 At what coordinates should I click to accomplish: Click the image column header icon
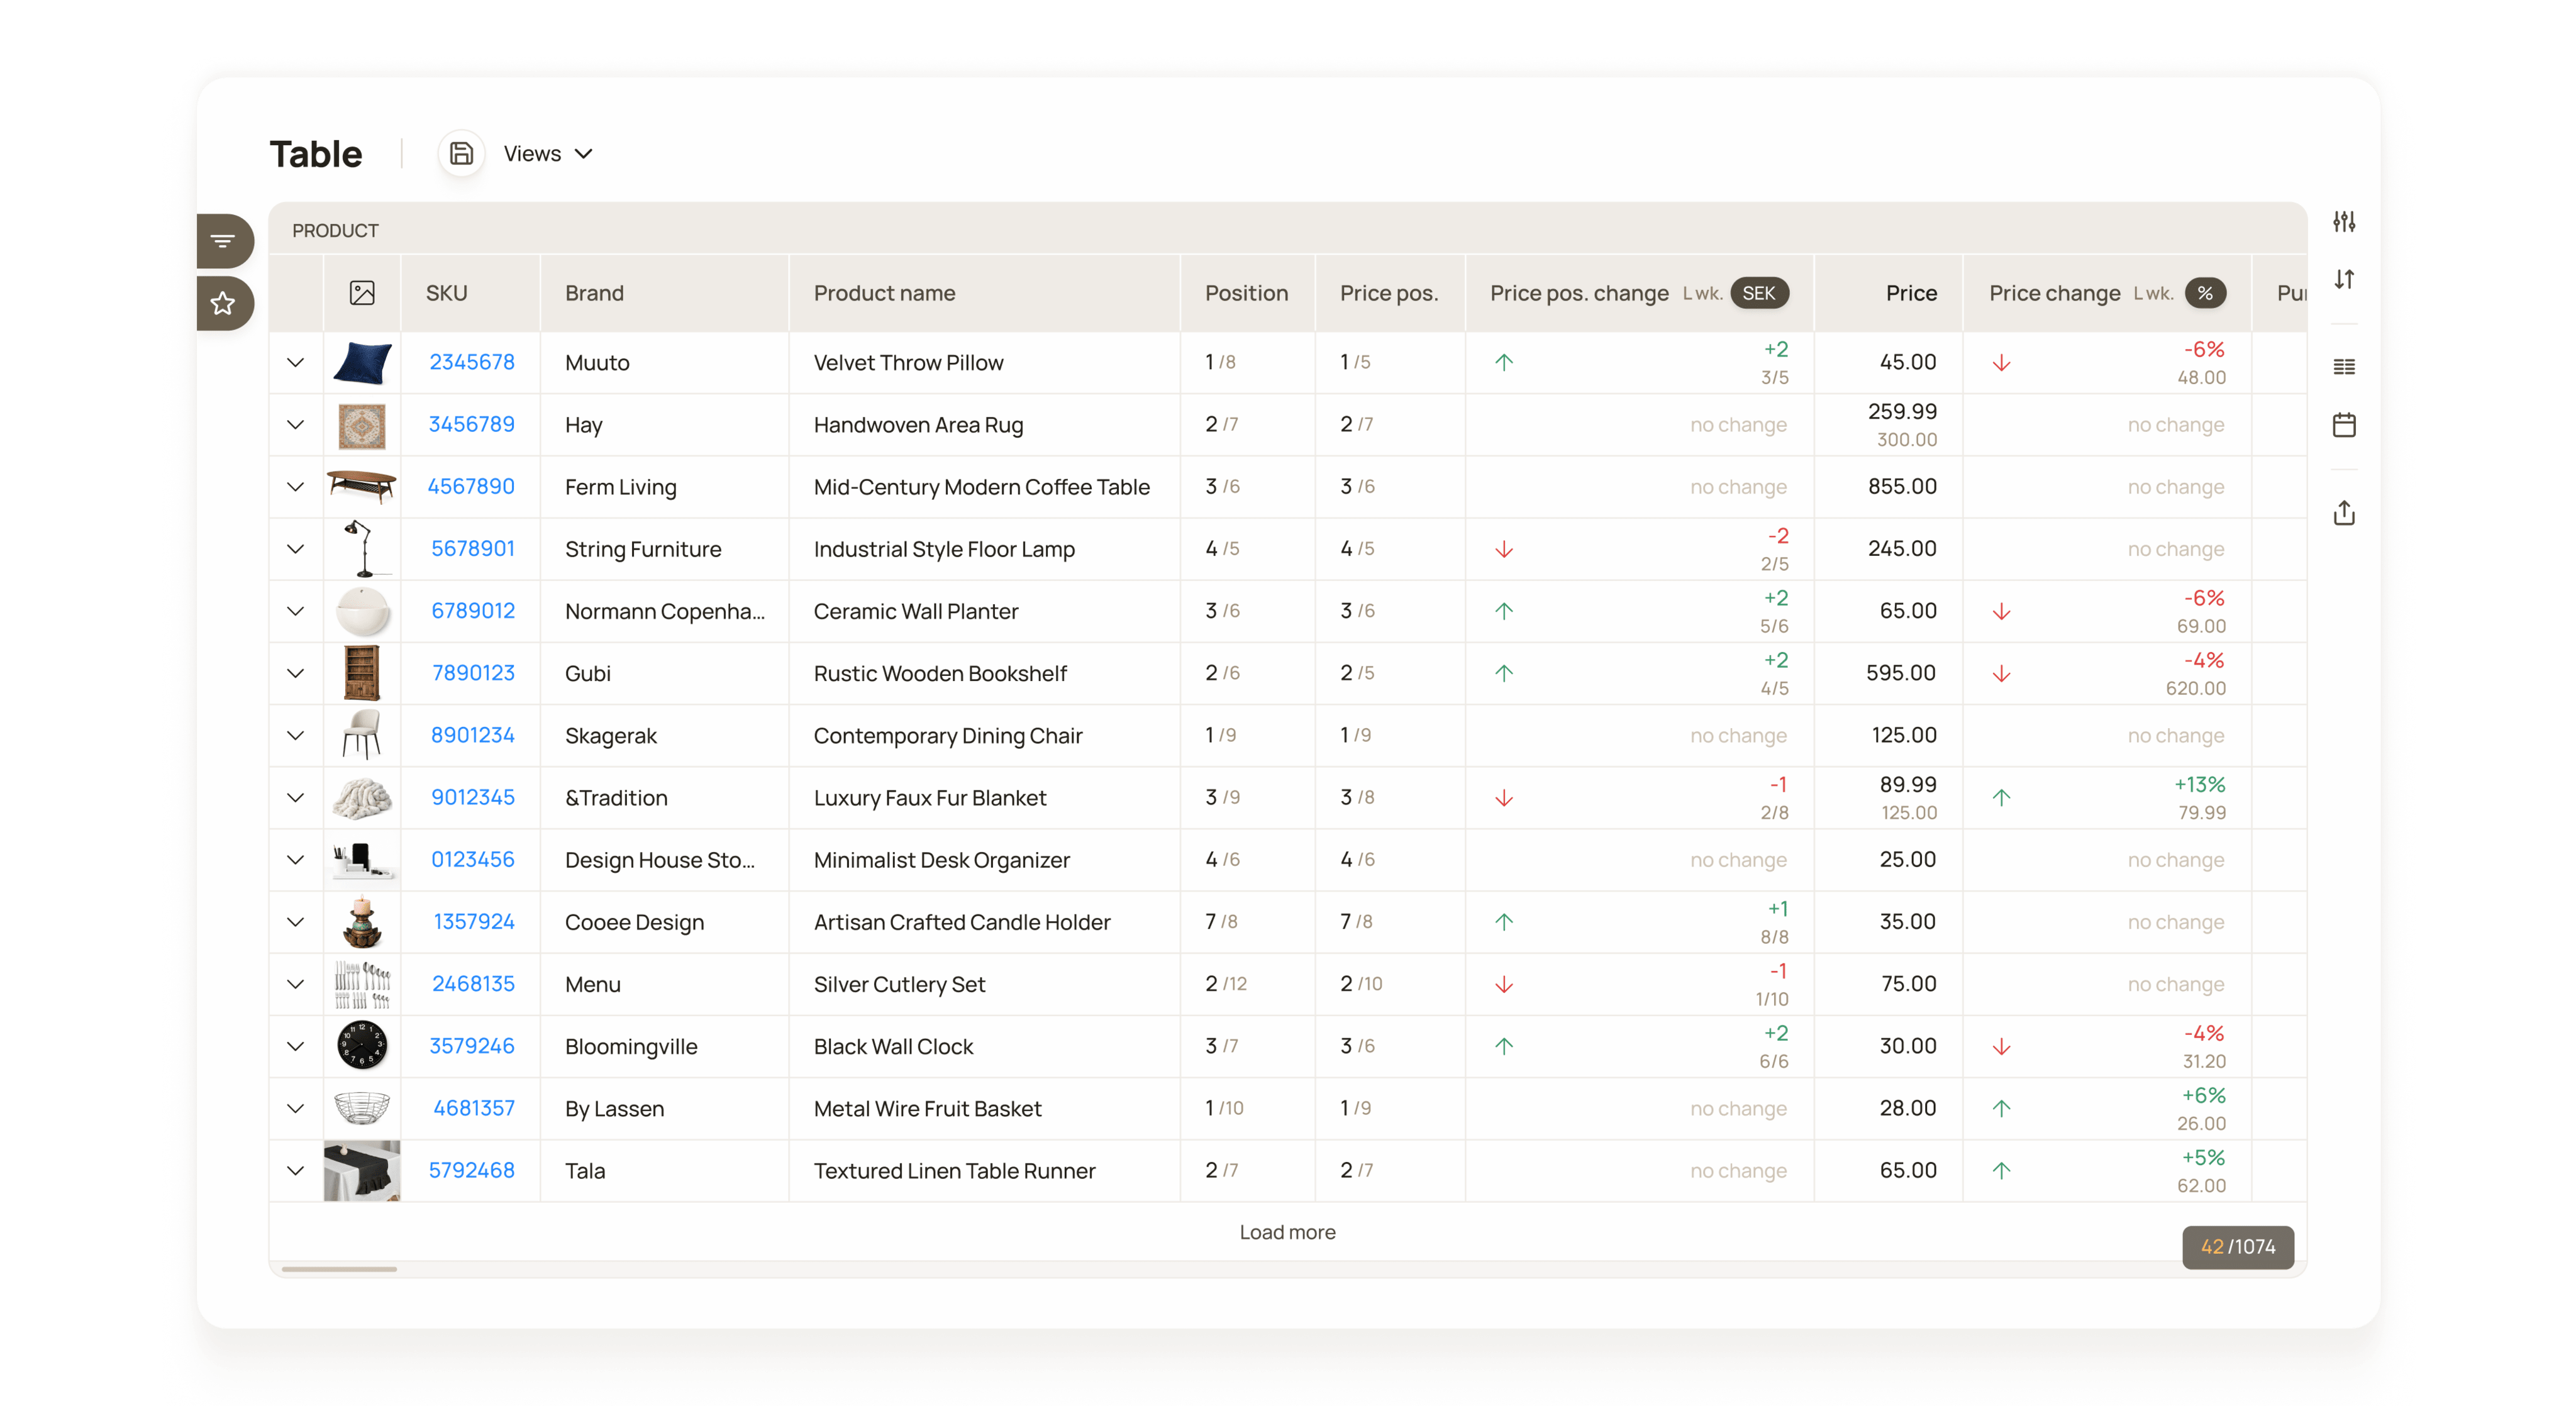[362, 293]
